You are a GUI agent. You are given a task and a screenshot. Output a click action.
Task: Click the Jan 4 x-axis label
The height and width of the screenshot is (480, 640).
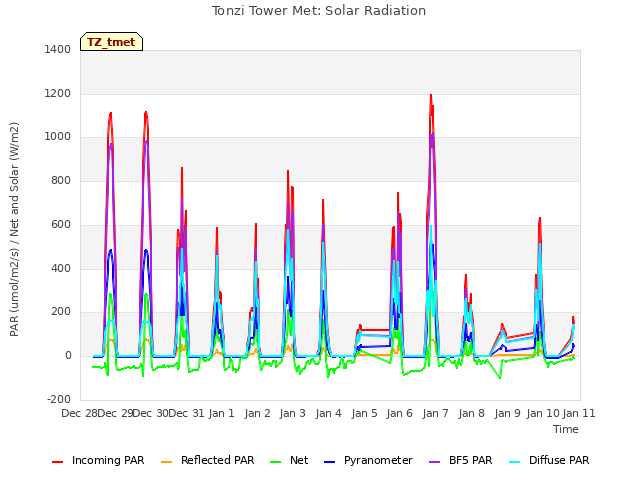329,413
